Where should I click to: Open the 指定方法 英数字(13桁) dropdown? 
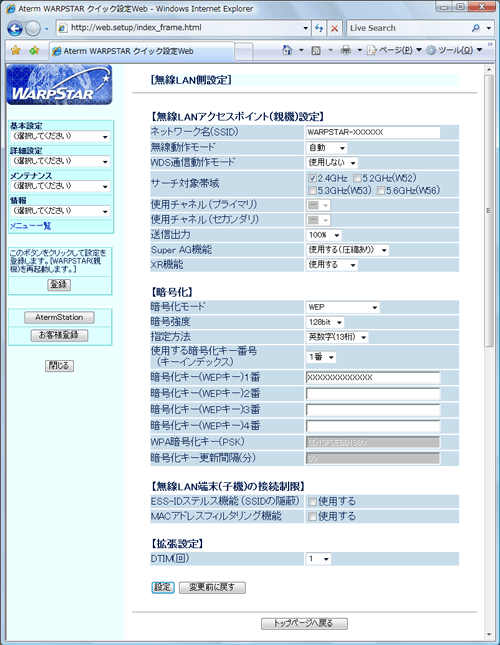point(337,337)
